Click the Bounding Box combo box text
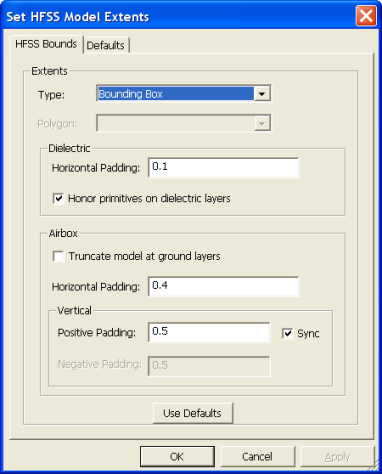This screenshot has height=474, width=382. (176, 94)
